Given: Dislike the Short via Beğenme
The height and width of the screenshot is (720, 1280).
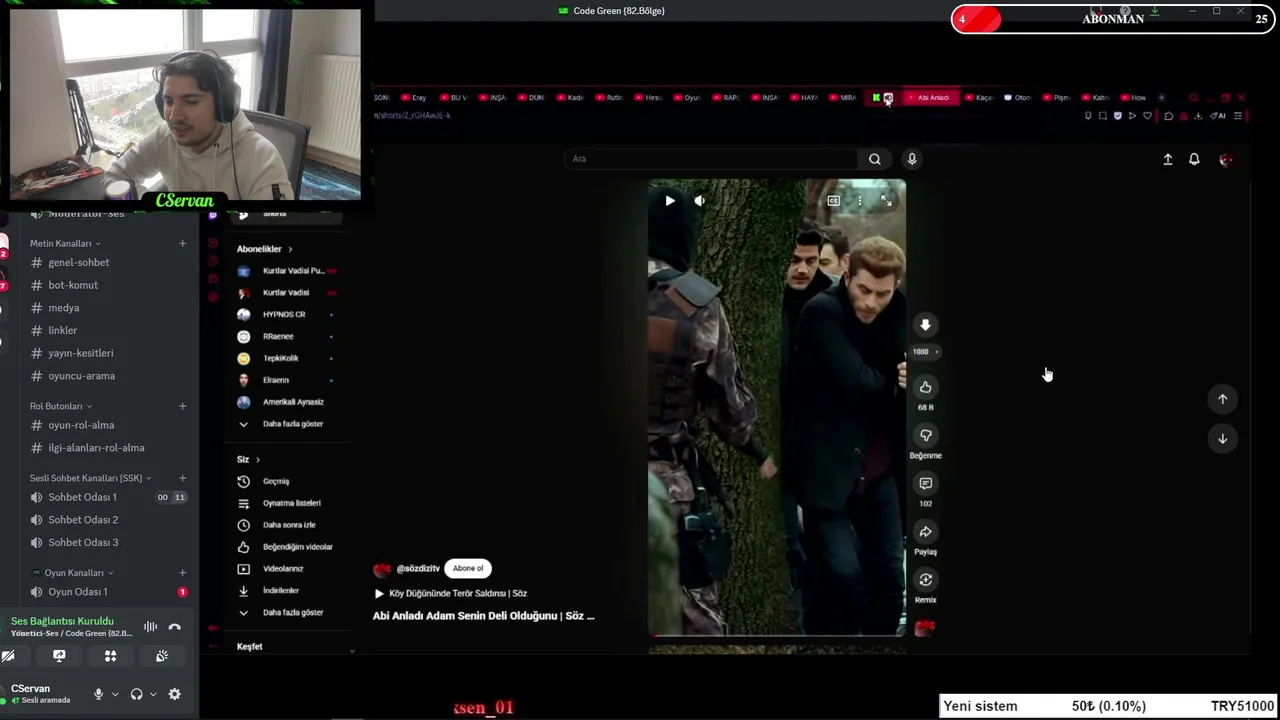Looking at the screenshot, I should tap(925, 435).
